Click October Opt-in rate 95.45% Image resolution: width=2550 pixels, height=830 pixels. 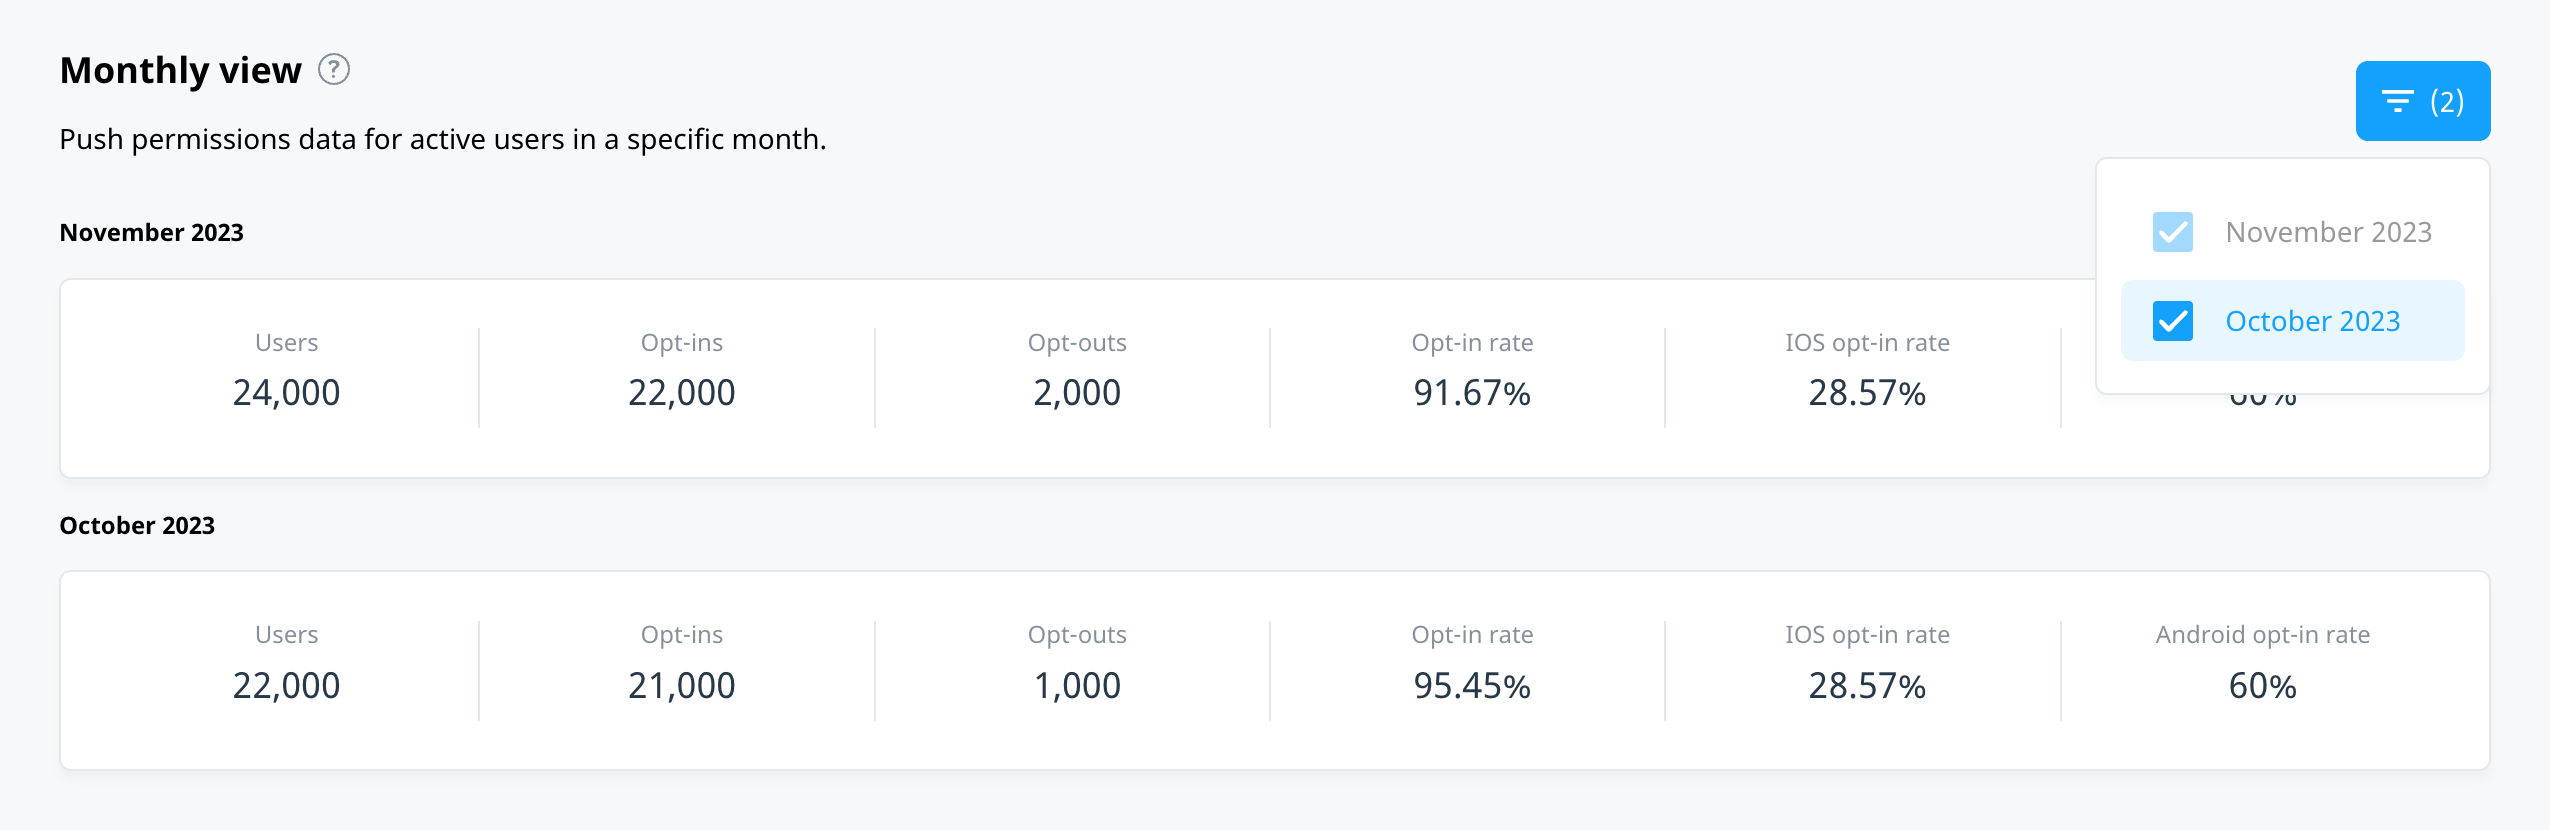pos(1472,685)
